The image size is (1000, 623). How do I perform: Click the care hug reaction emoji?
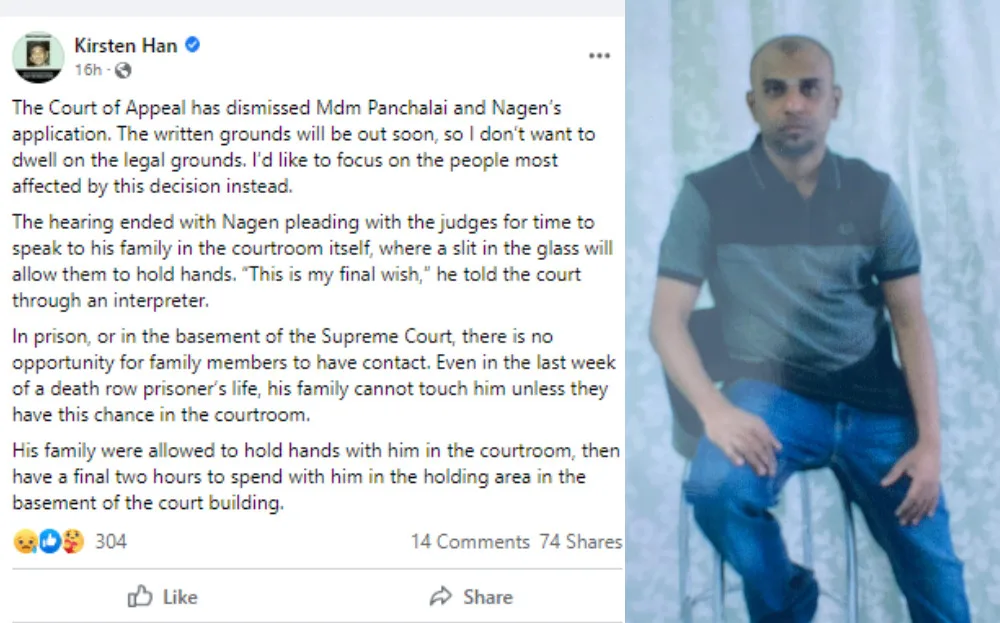tap(73, 541)
